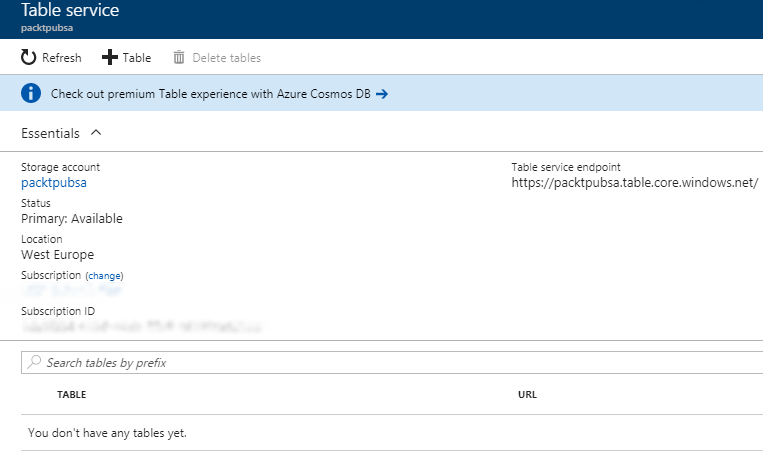This screenshot has width=763, height=453.
Task: Select the Table service endpoint URL text
Action: pos(634,183)
